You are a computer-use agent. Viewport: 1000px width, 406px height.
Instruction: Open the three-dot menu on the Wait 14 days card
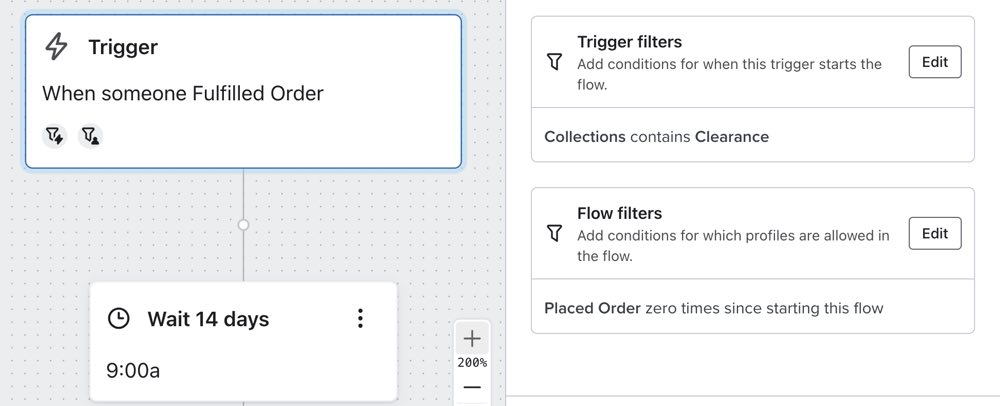[x=360, y=319]
